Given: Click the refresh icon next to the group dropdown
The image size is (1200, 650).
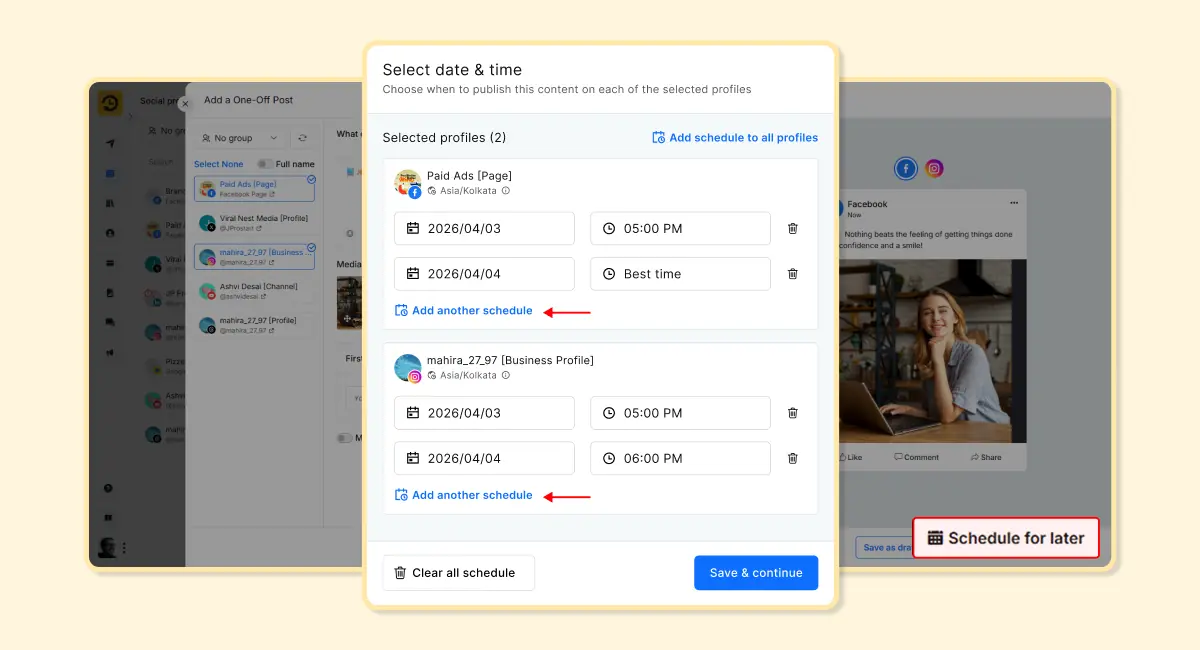Looking at the screenshot, I should tap(302, 138).
